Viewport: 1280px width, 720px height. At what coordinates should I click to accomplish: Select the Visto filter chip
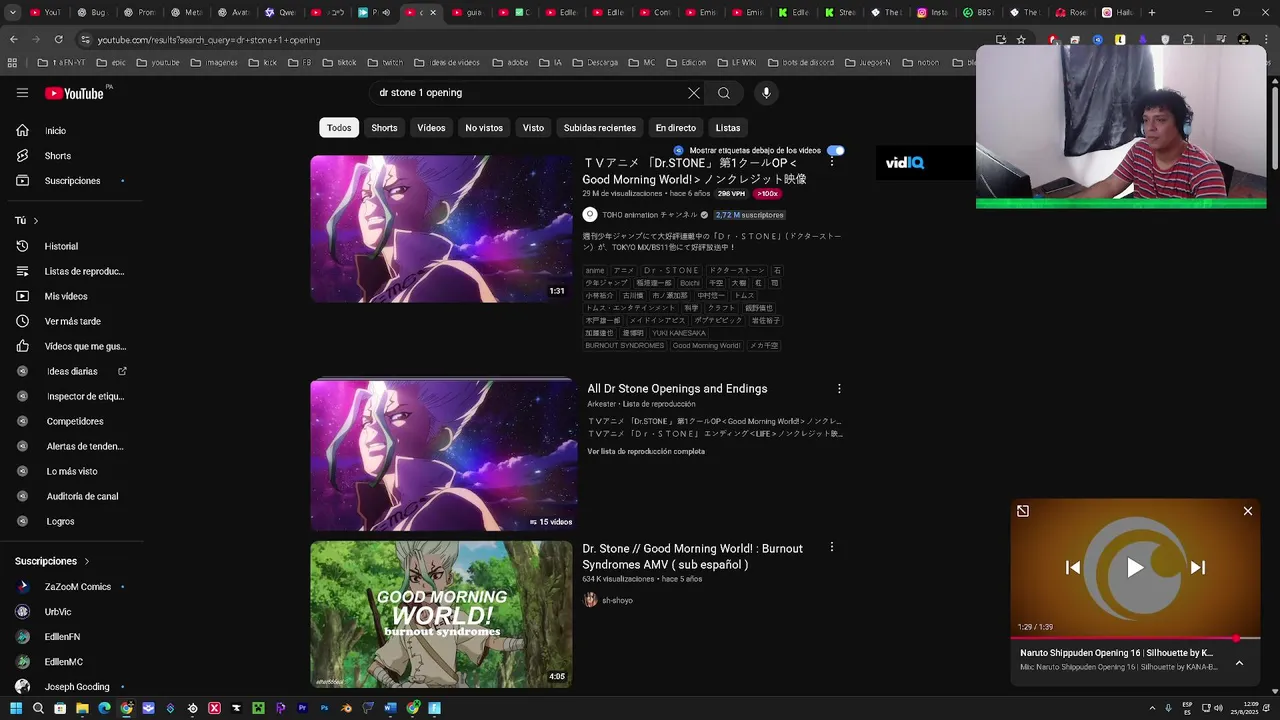533,128
